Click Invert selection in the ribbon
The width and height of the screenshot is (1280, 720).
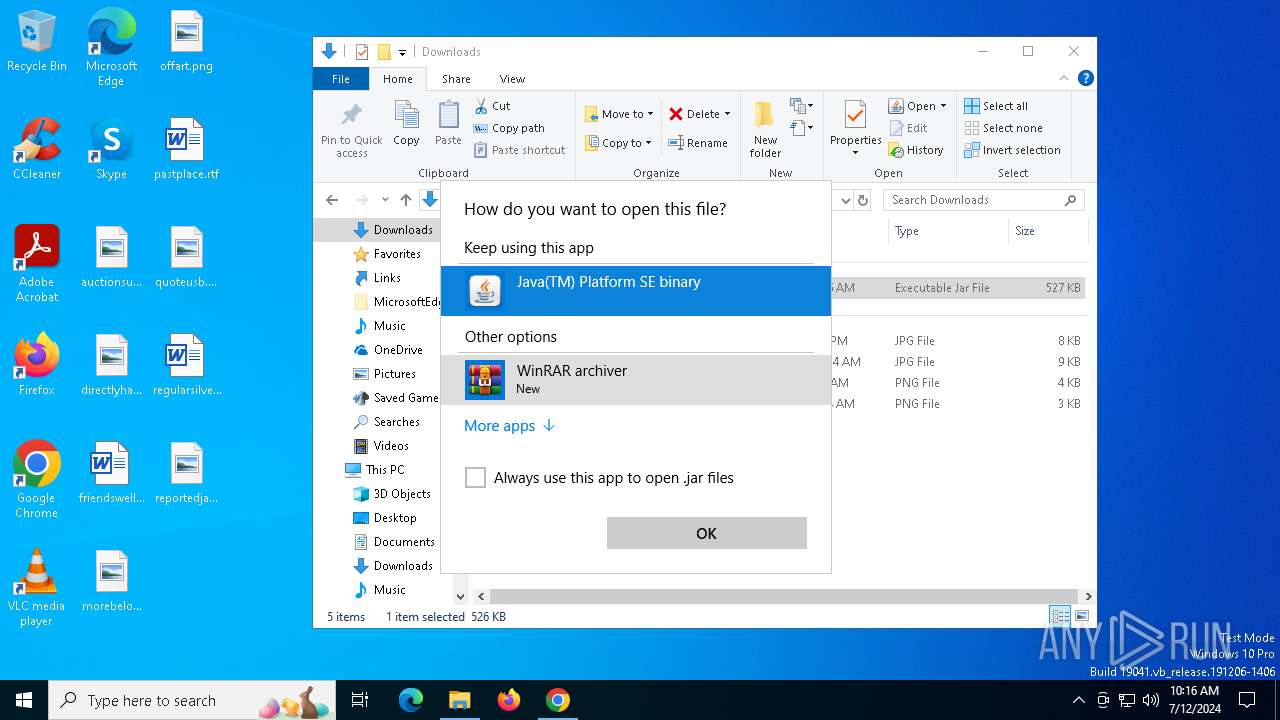tap(1012, 150)
